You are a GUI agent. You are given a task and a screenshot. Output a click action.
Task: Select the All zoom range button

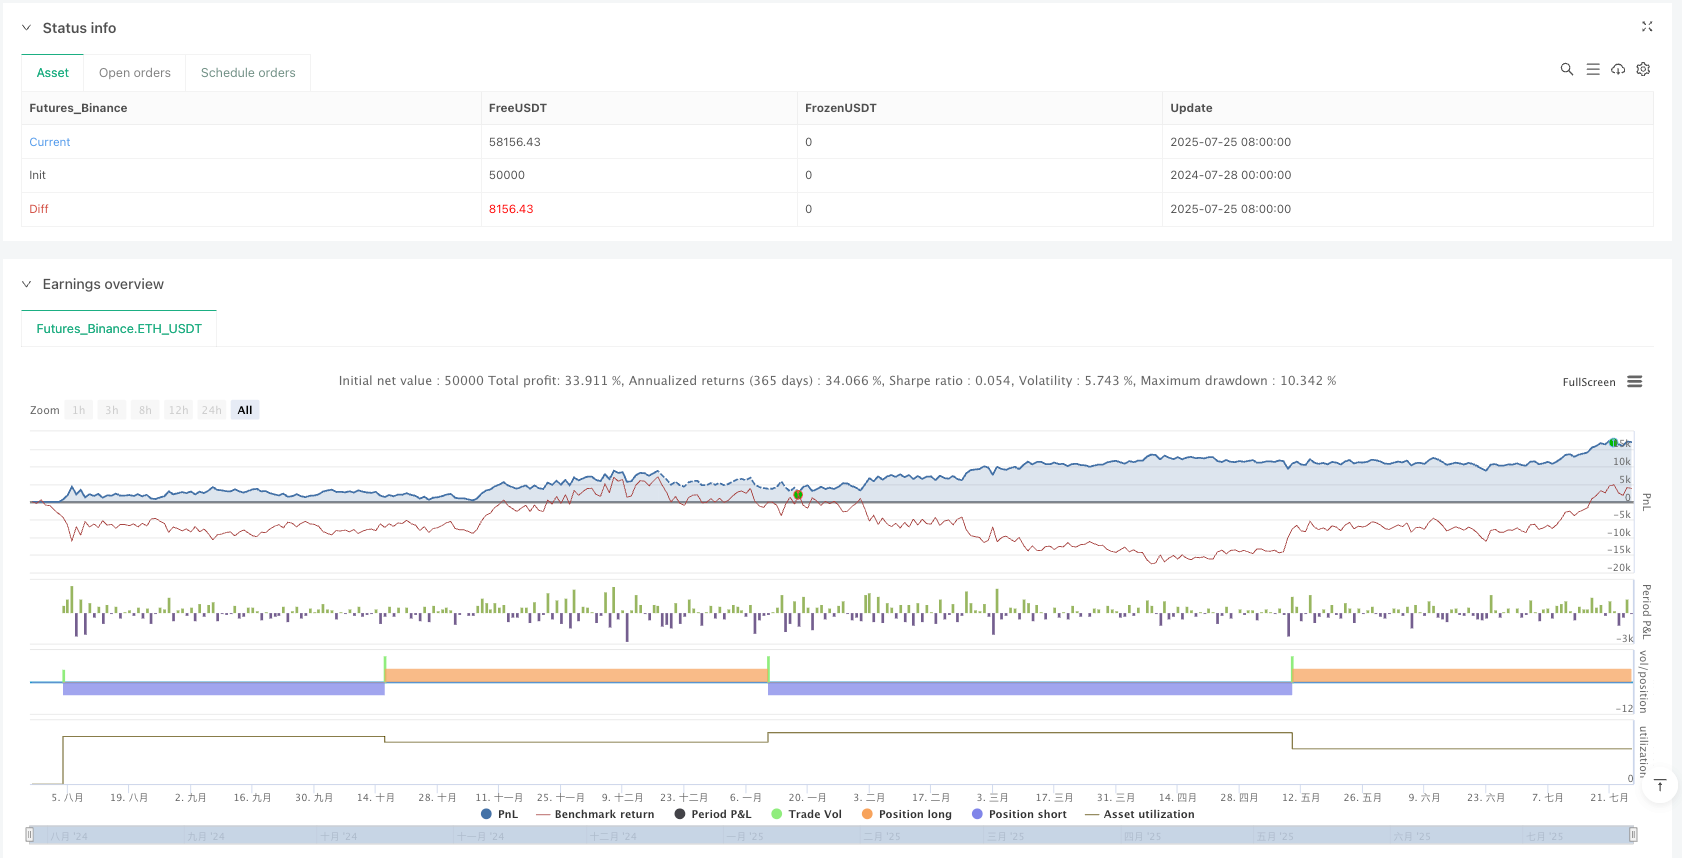(245, 410)
